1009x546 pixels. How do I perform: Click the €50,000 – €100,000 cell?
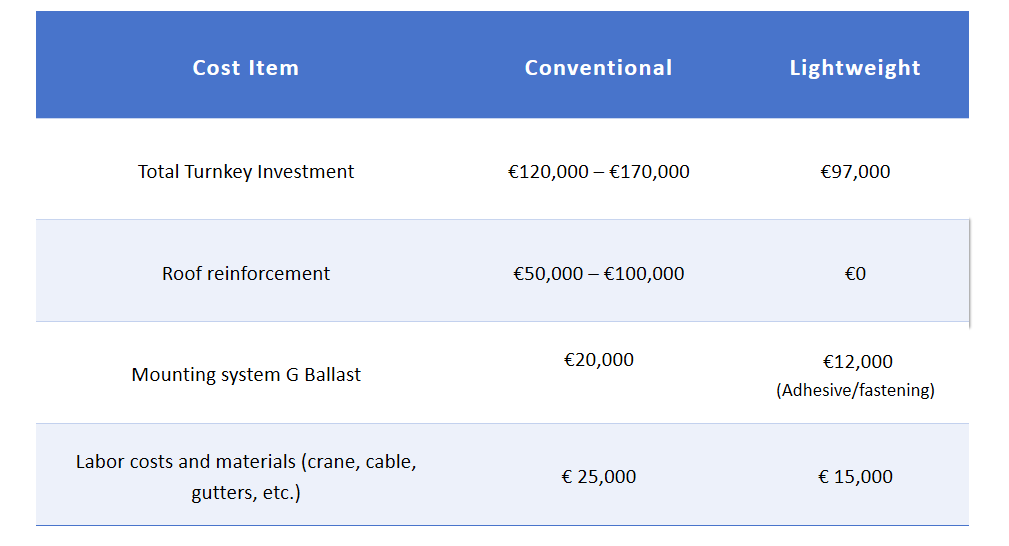coord(598,273)
